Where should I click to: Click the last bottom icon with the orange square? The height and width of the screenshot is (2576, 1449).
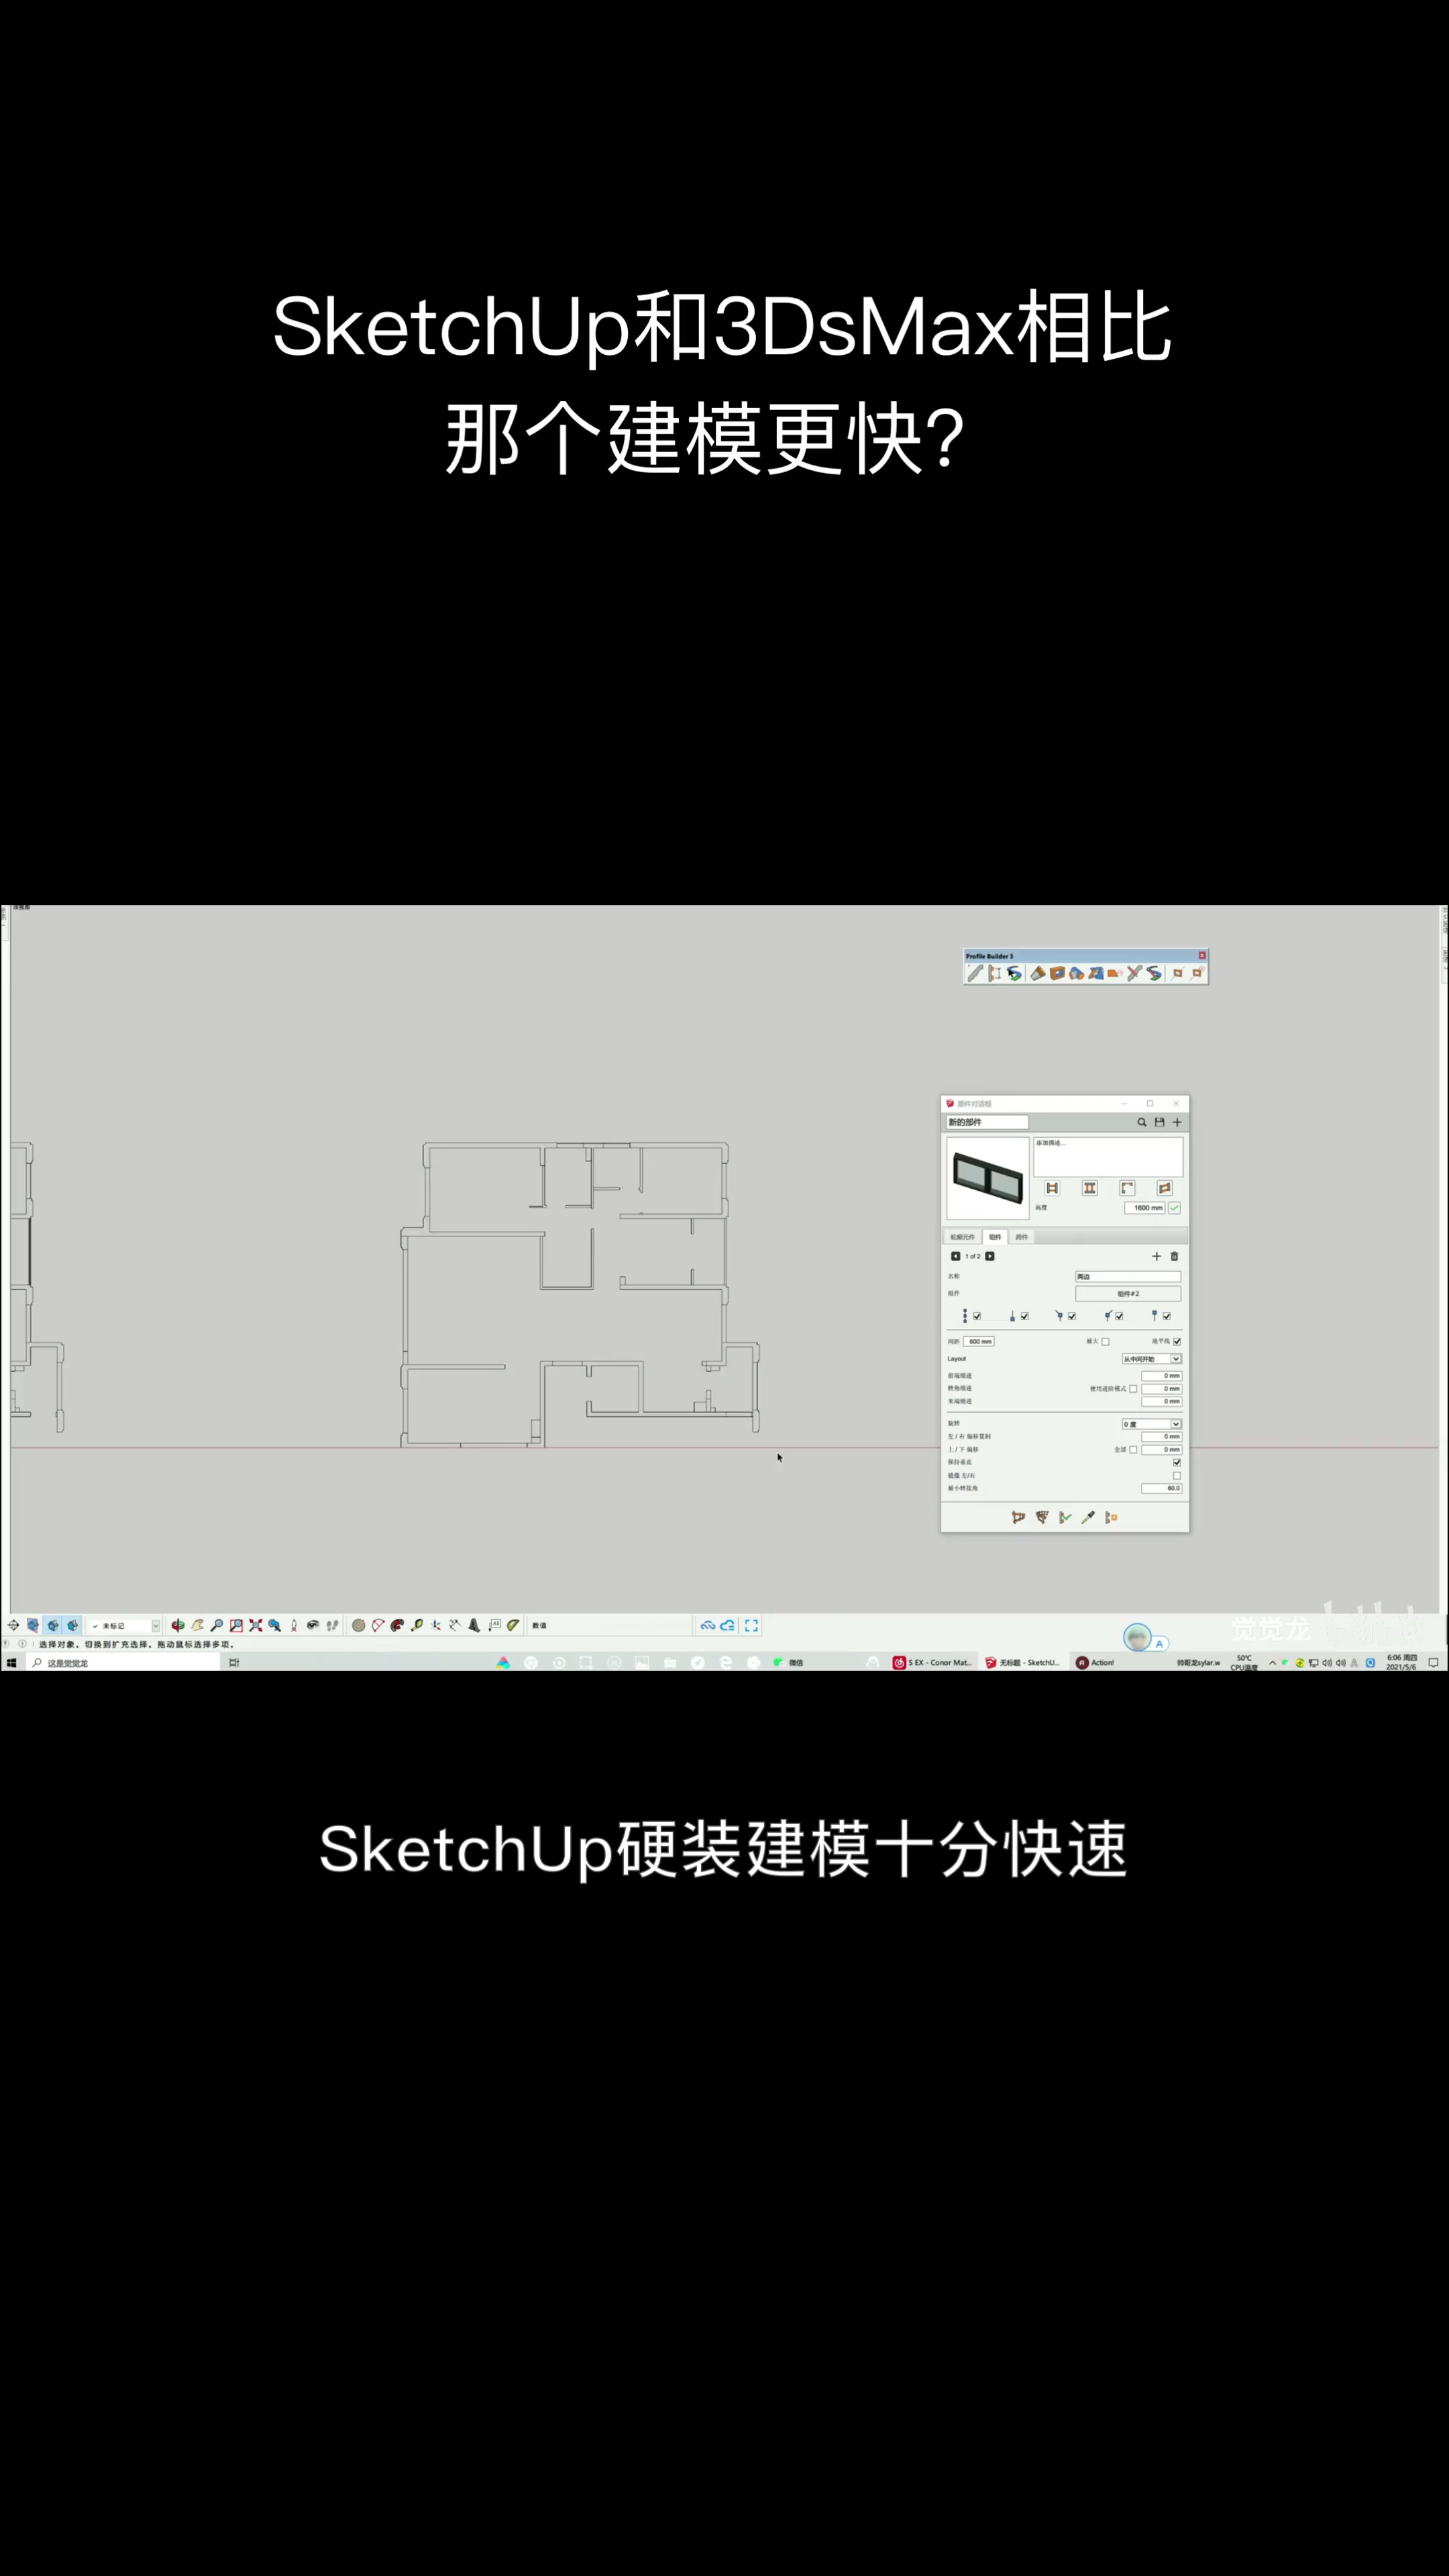click(x=1111, y=1517)
